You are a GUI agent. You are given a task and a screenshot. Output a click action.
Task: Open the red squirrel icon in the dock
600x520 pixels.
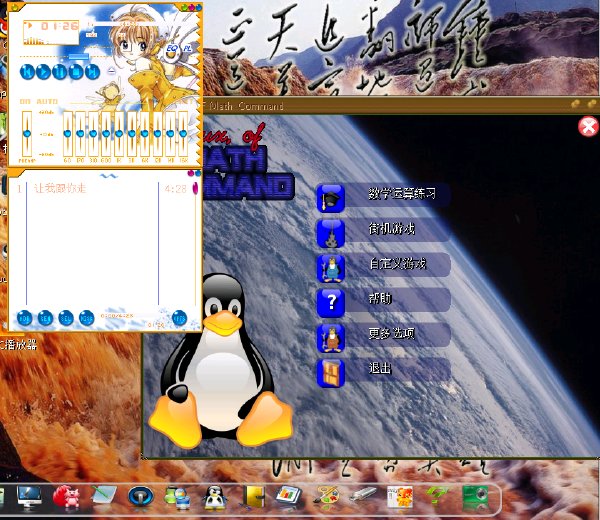[x=66, y=497]
